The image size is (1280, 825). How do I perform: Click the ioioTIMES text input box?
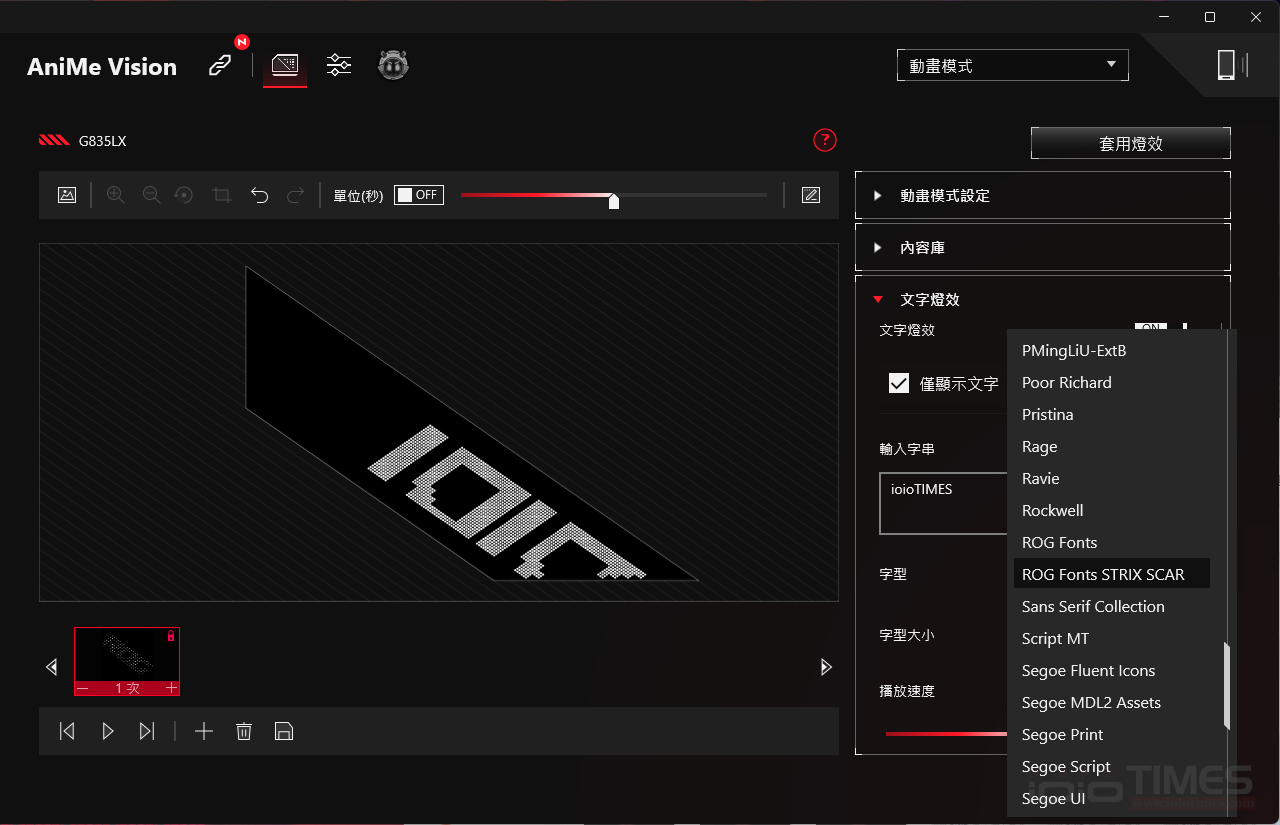(944, 504)
